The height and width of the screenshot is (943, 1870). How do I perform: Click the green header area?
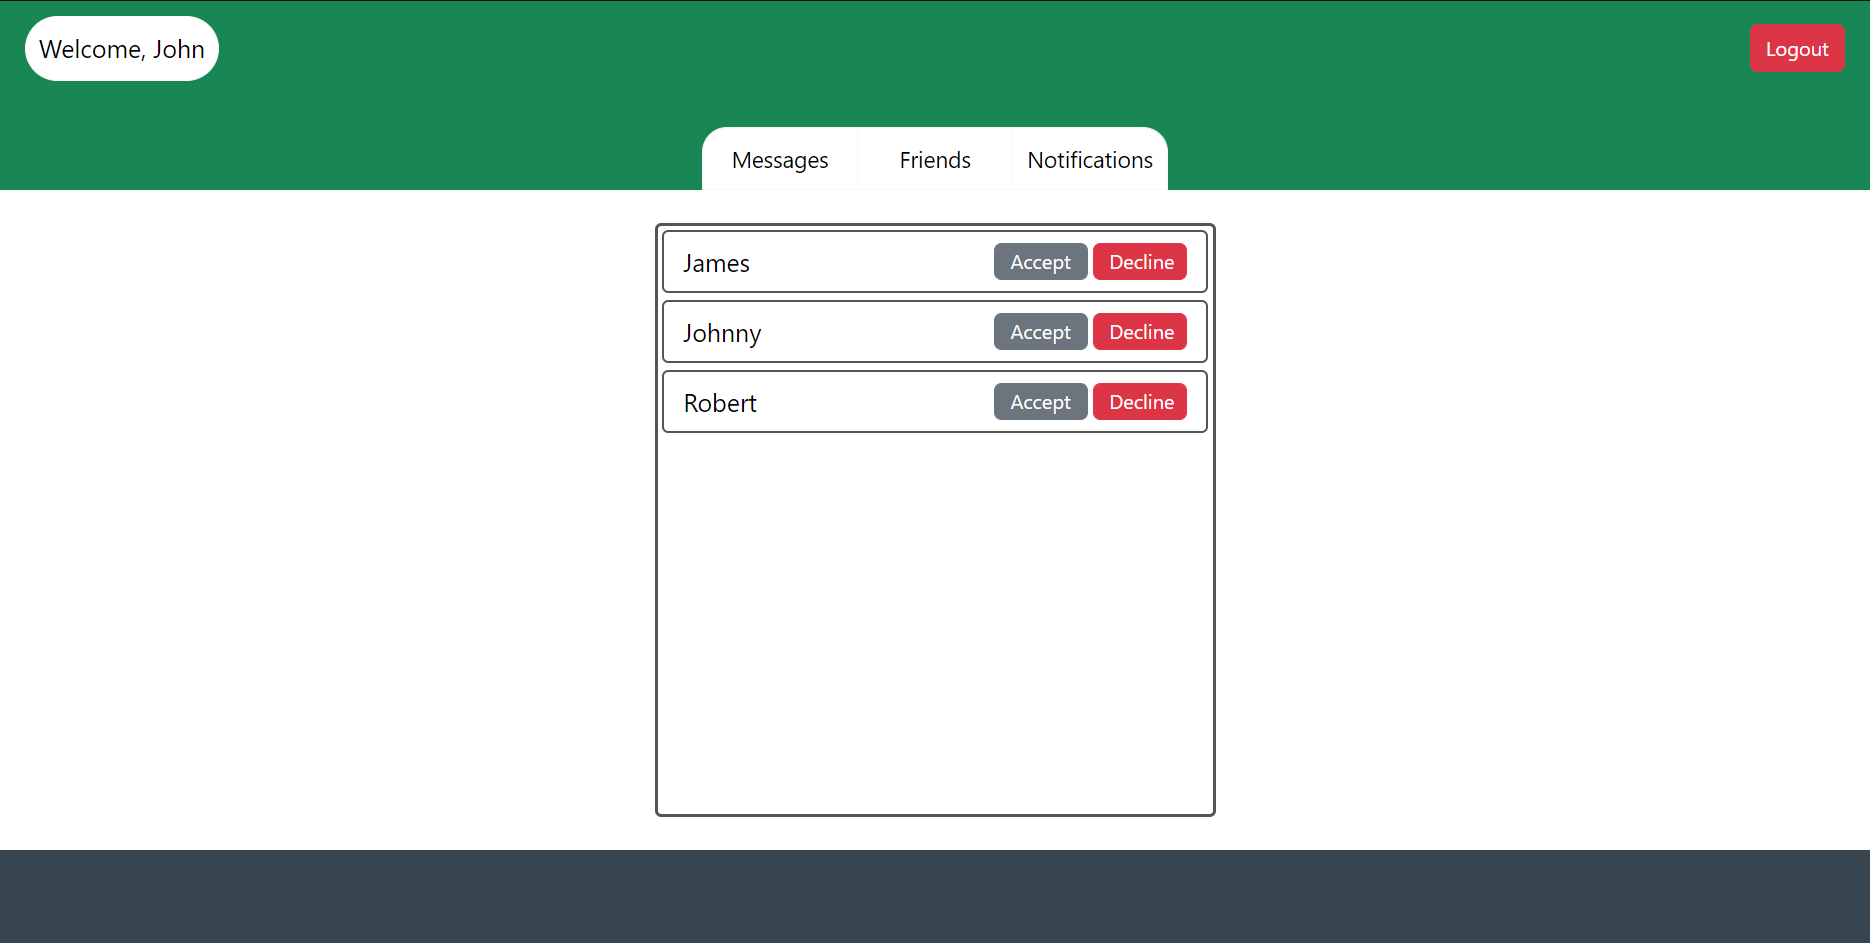(450, 95)
